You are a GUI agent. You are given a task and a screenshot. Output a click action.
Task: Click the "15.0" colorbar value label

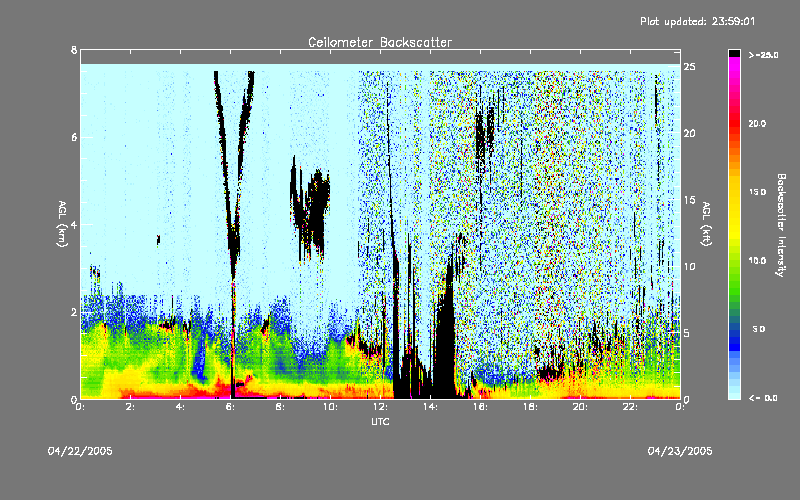[757, 192]
